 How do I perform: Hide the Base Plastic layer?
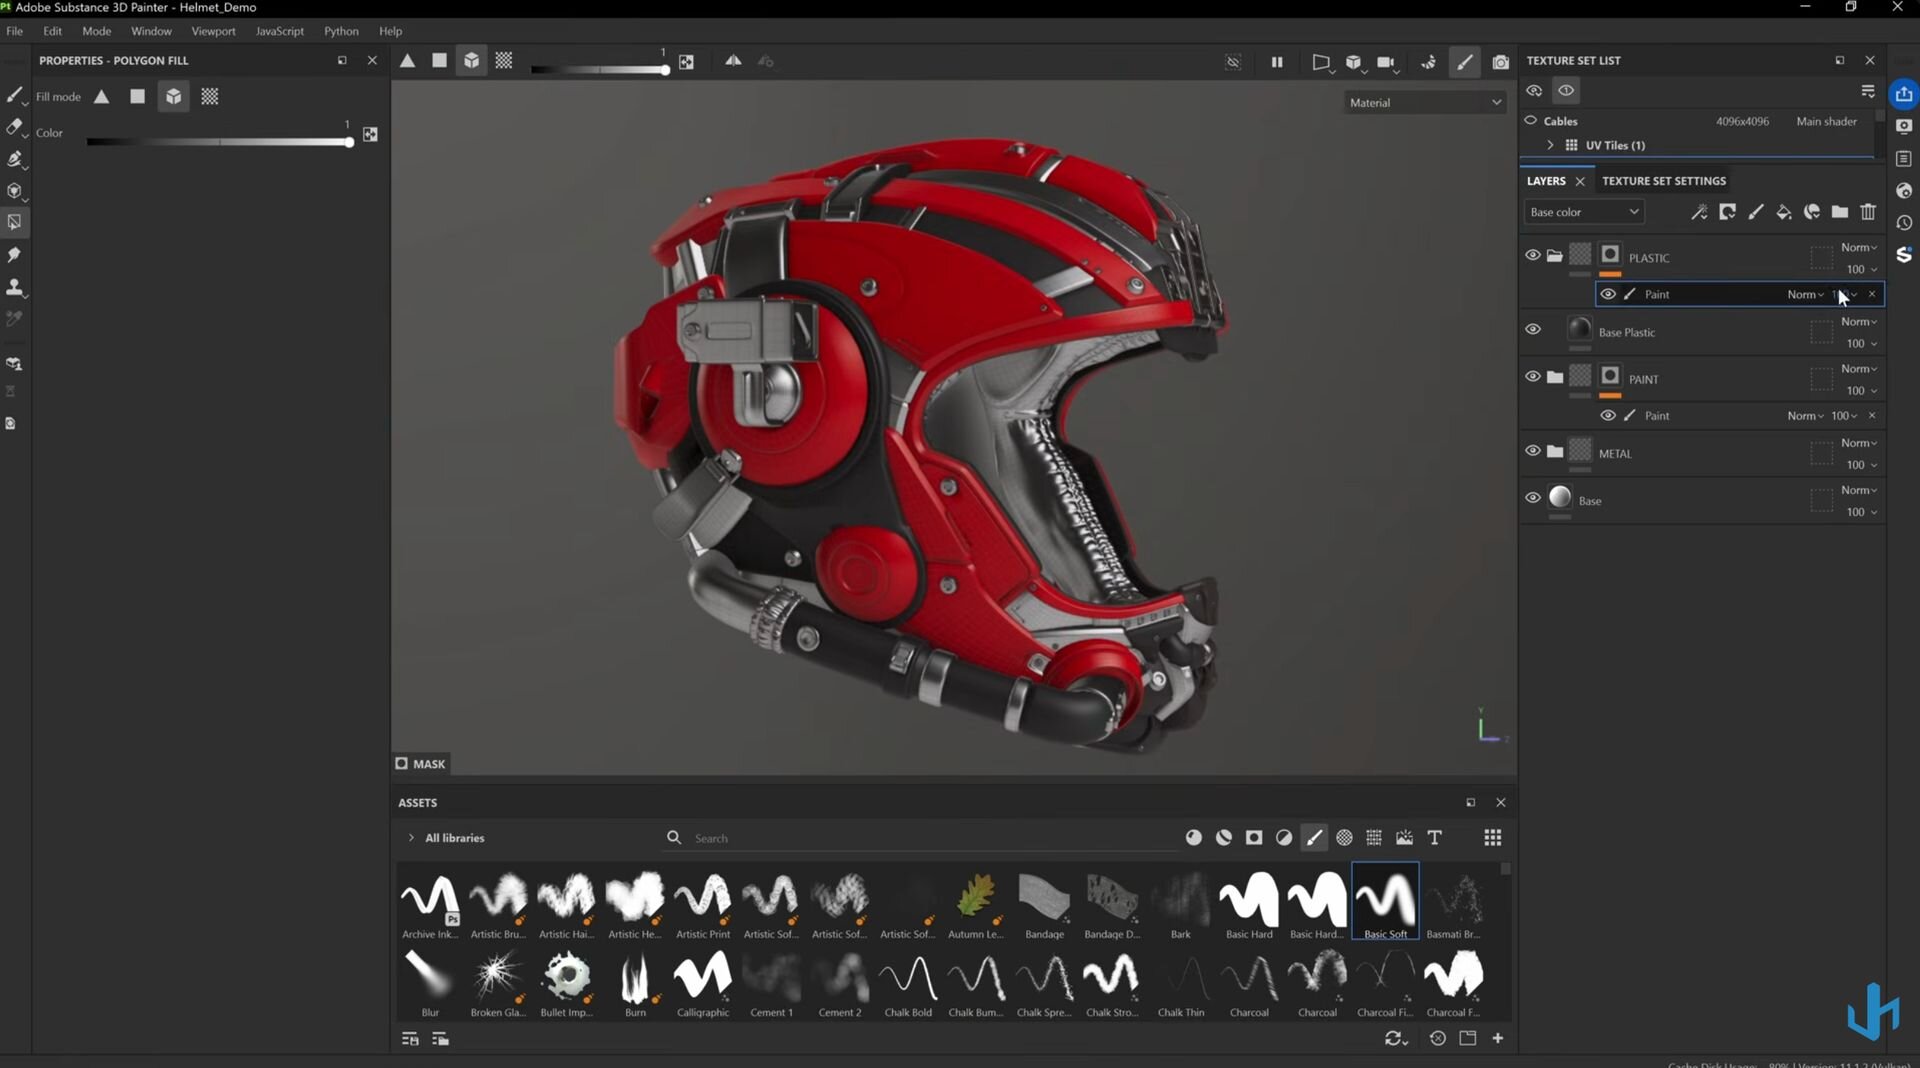pyautogui.click(x=1532, y=330)
